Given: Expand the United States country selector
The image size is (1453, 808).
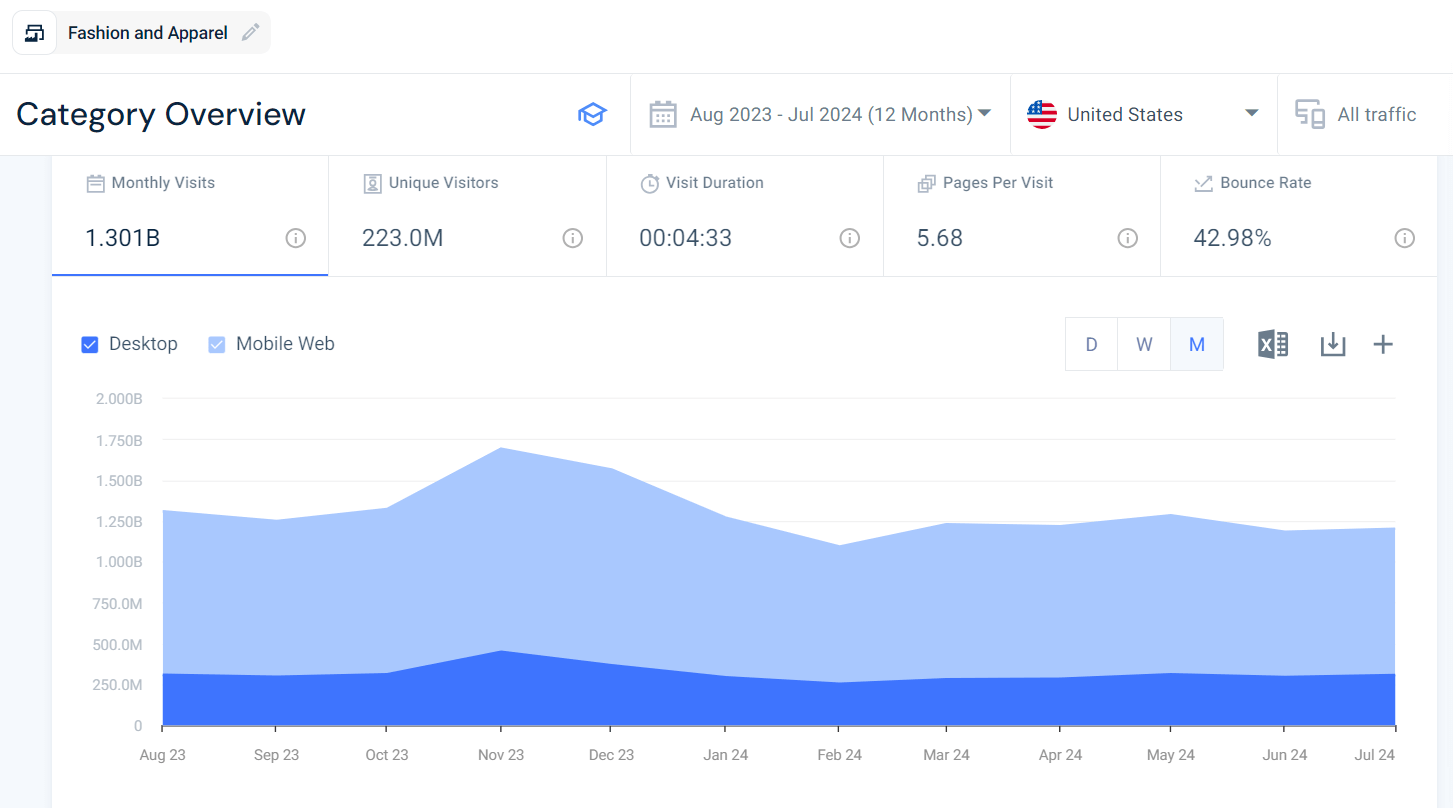Looking at the screenshot, I should pos(1143,115).
